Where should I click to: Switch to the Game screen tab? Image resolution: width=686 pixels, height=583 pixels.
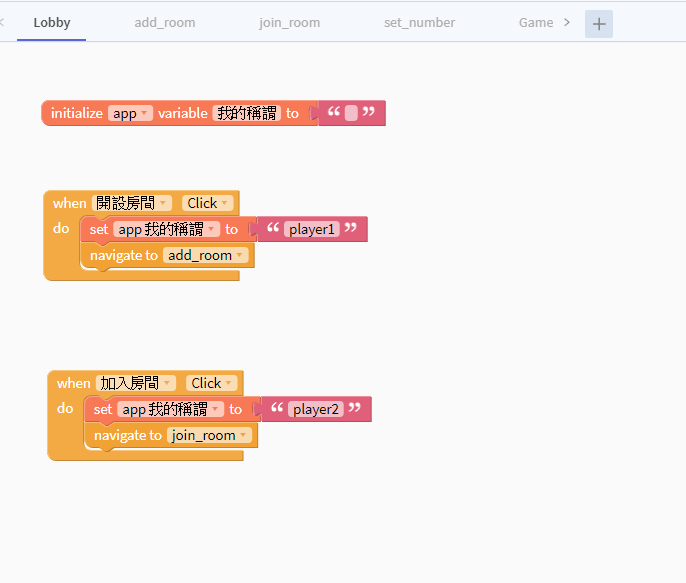[x=536, y=23]
